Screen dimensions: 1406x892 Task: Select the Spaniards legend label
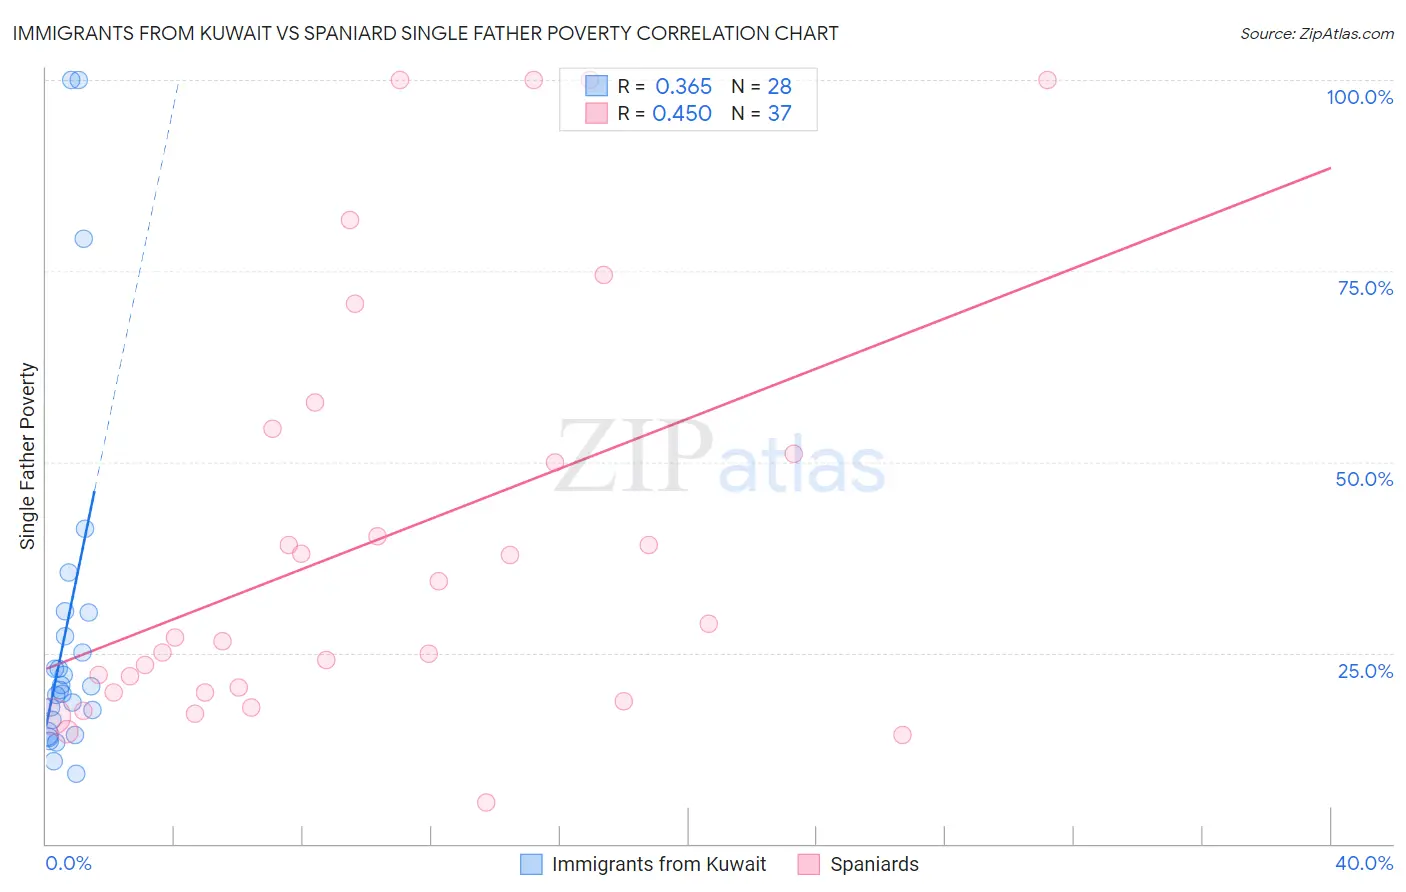(874, 864)
